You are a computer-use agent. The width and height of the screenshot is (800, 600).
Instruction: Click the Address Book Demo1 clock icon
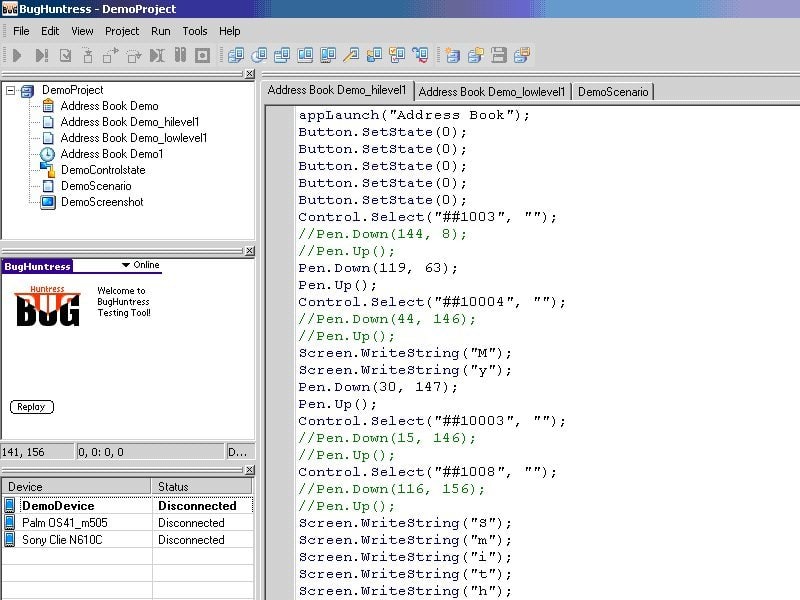[47, 154]
